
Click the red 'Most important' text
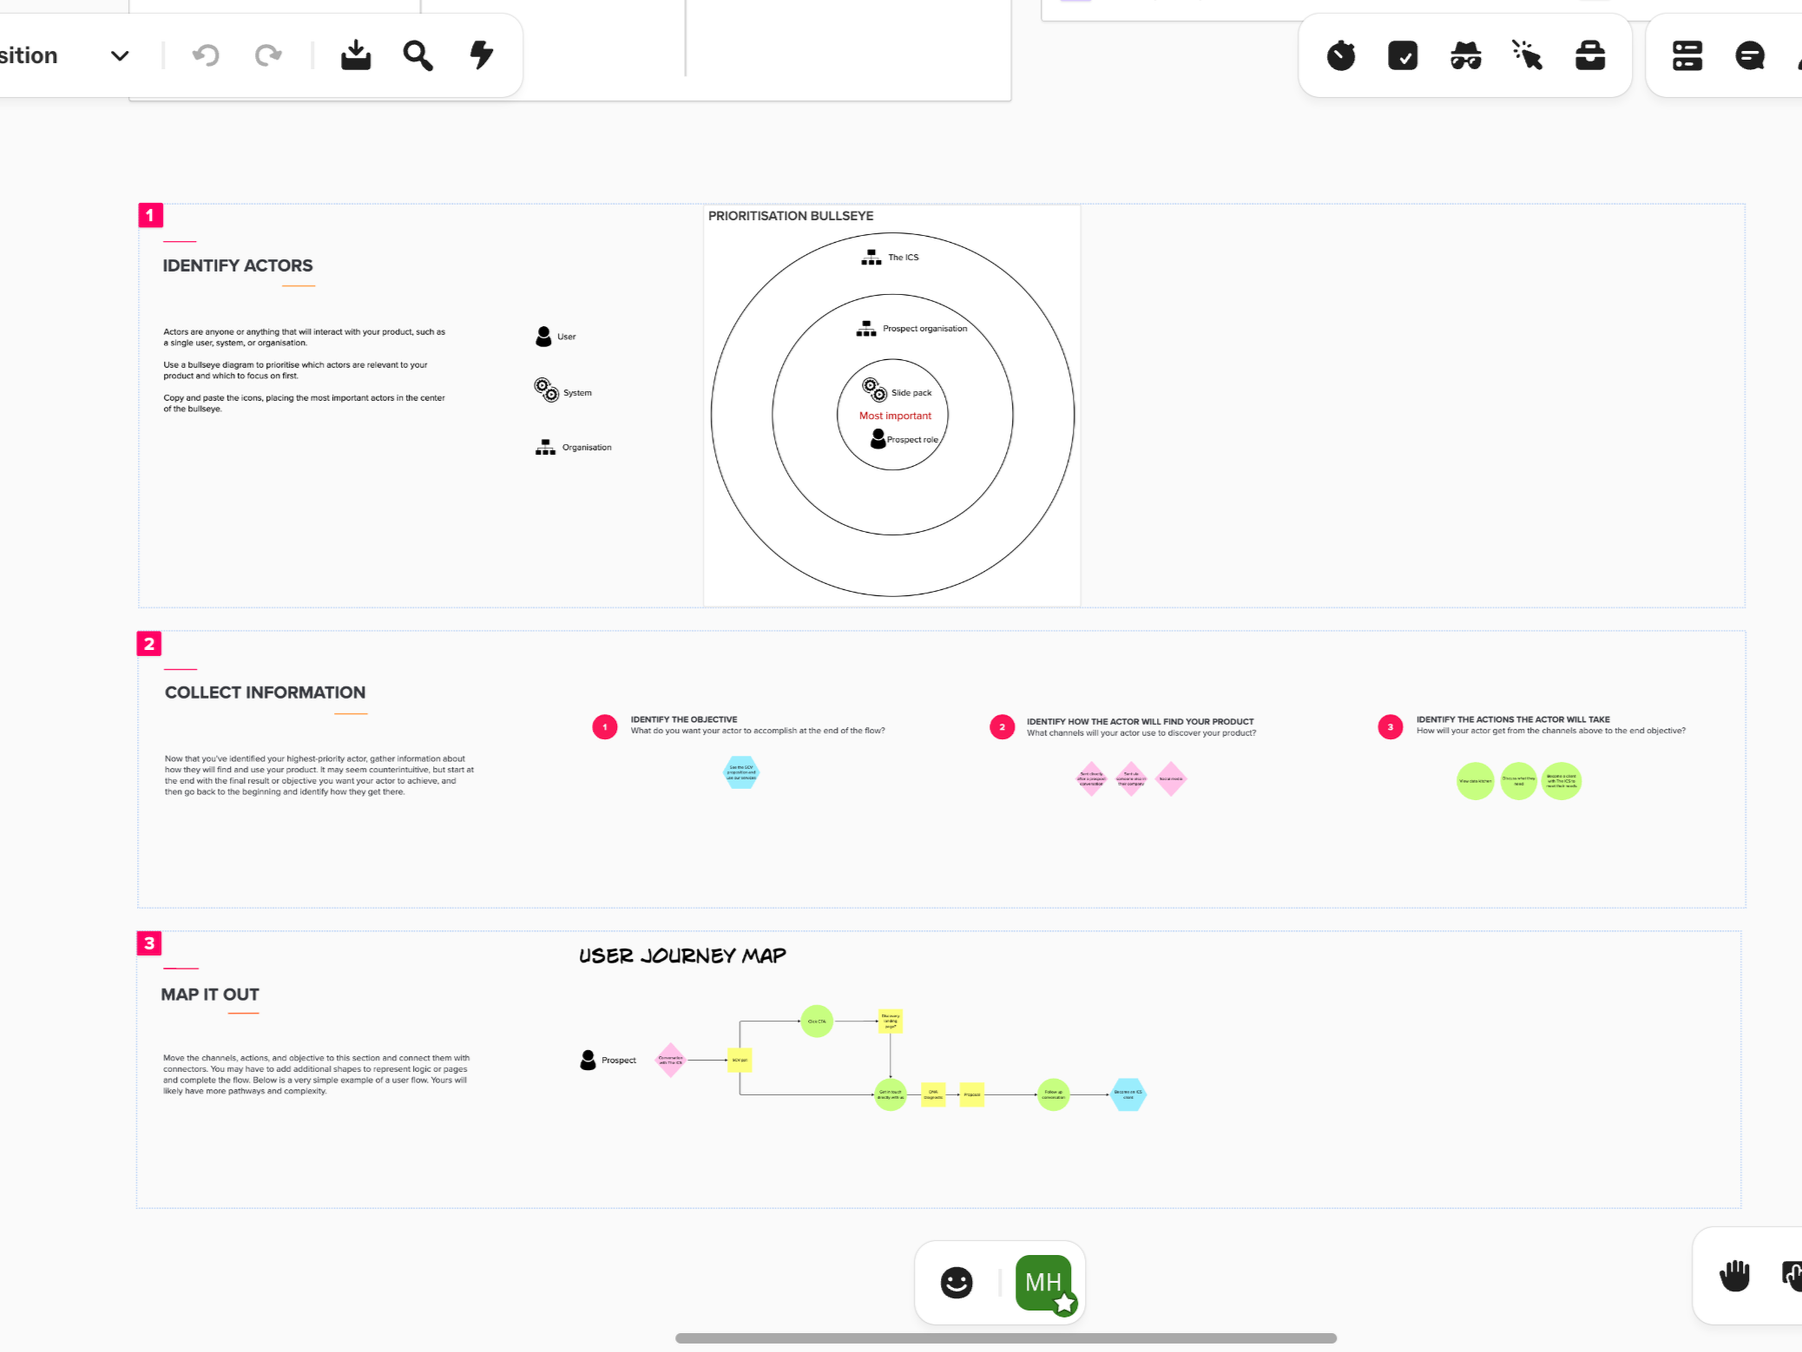(x=895, y=416)
